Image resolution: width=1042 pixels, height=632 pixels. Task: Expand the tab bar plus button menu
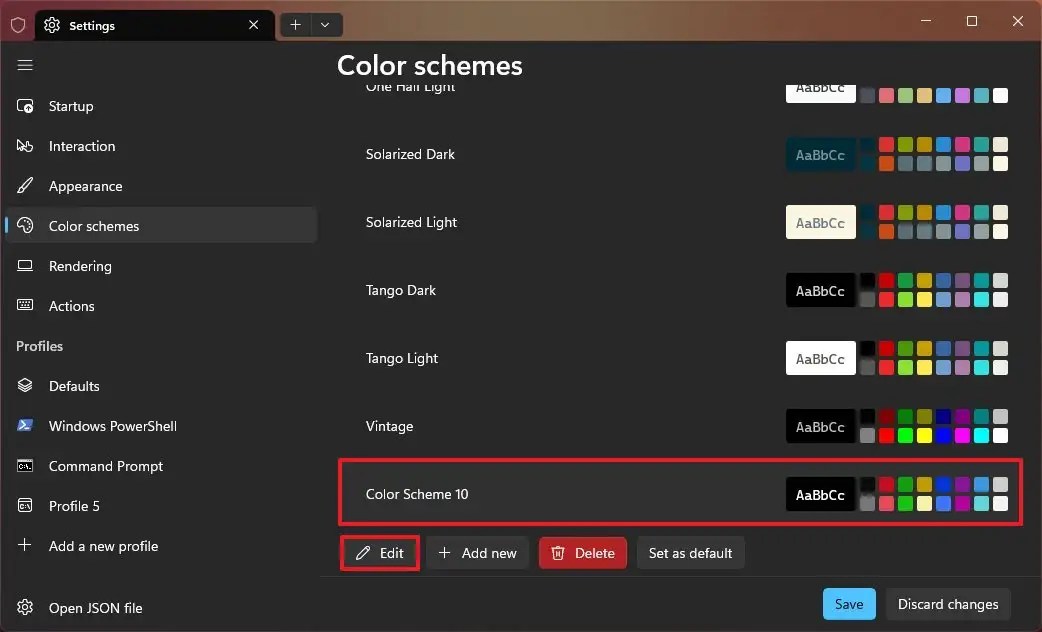(x=294, y=24)
